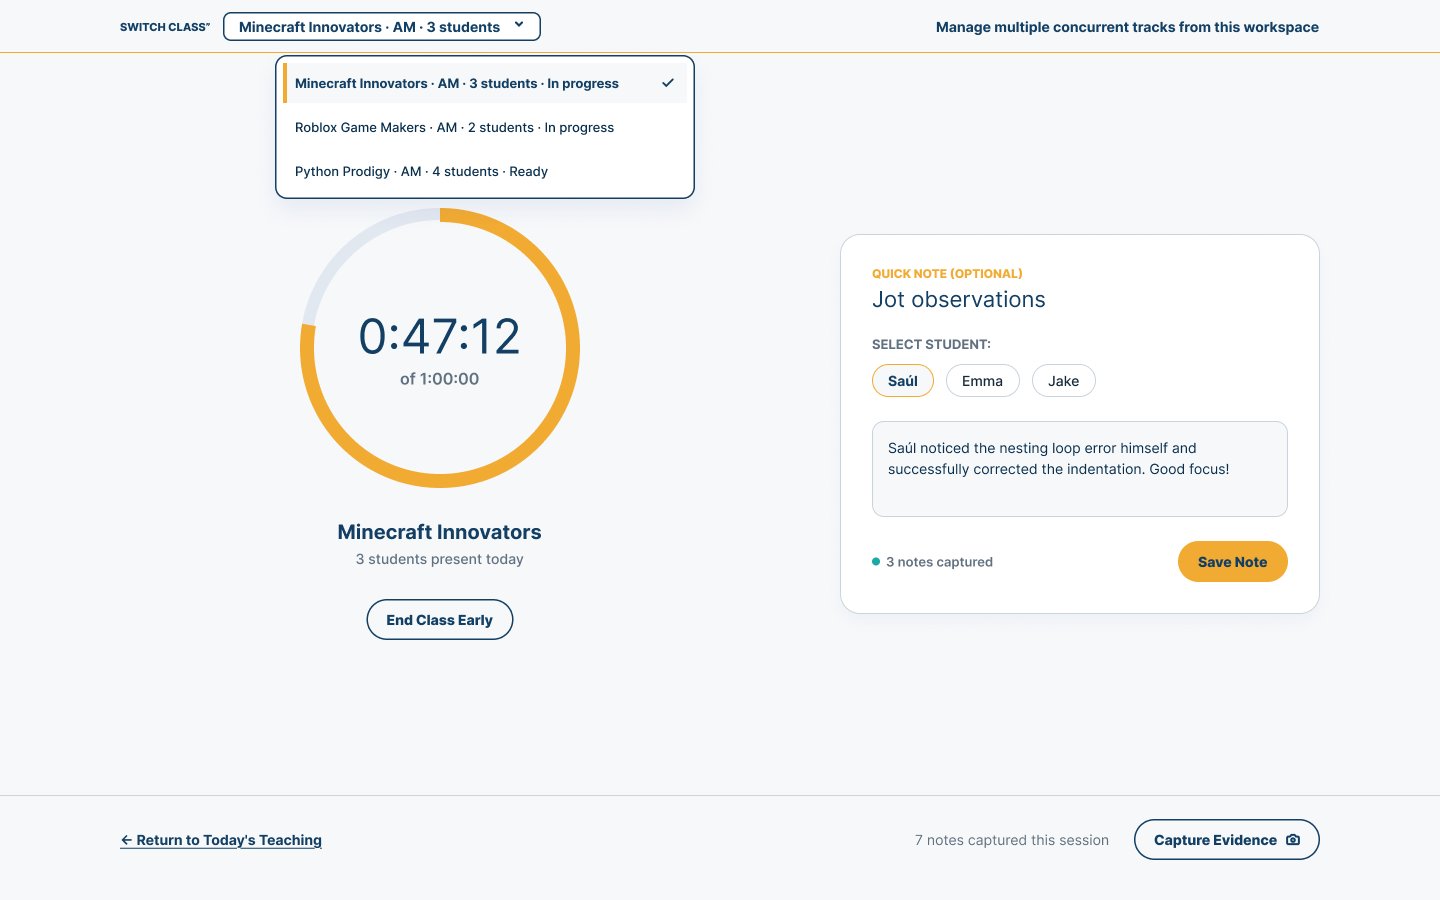The height and width of the screenshot is (900, 1440).
Task: Switch to Python Prodigy Ready class
Action: (485, 171)
